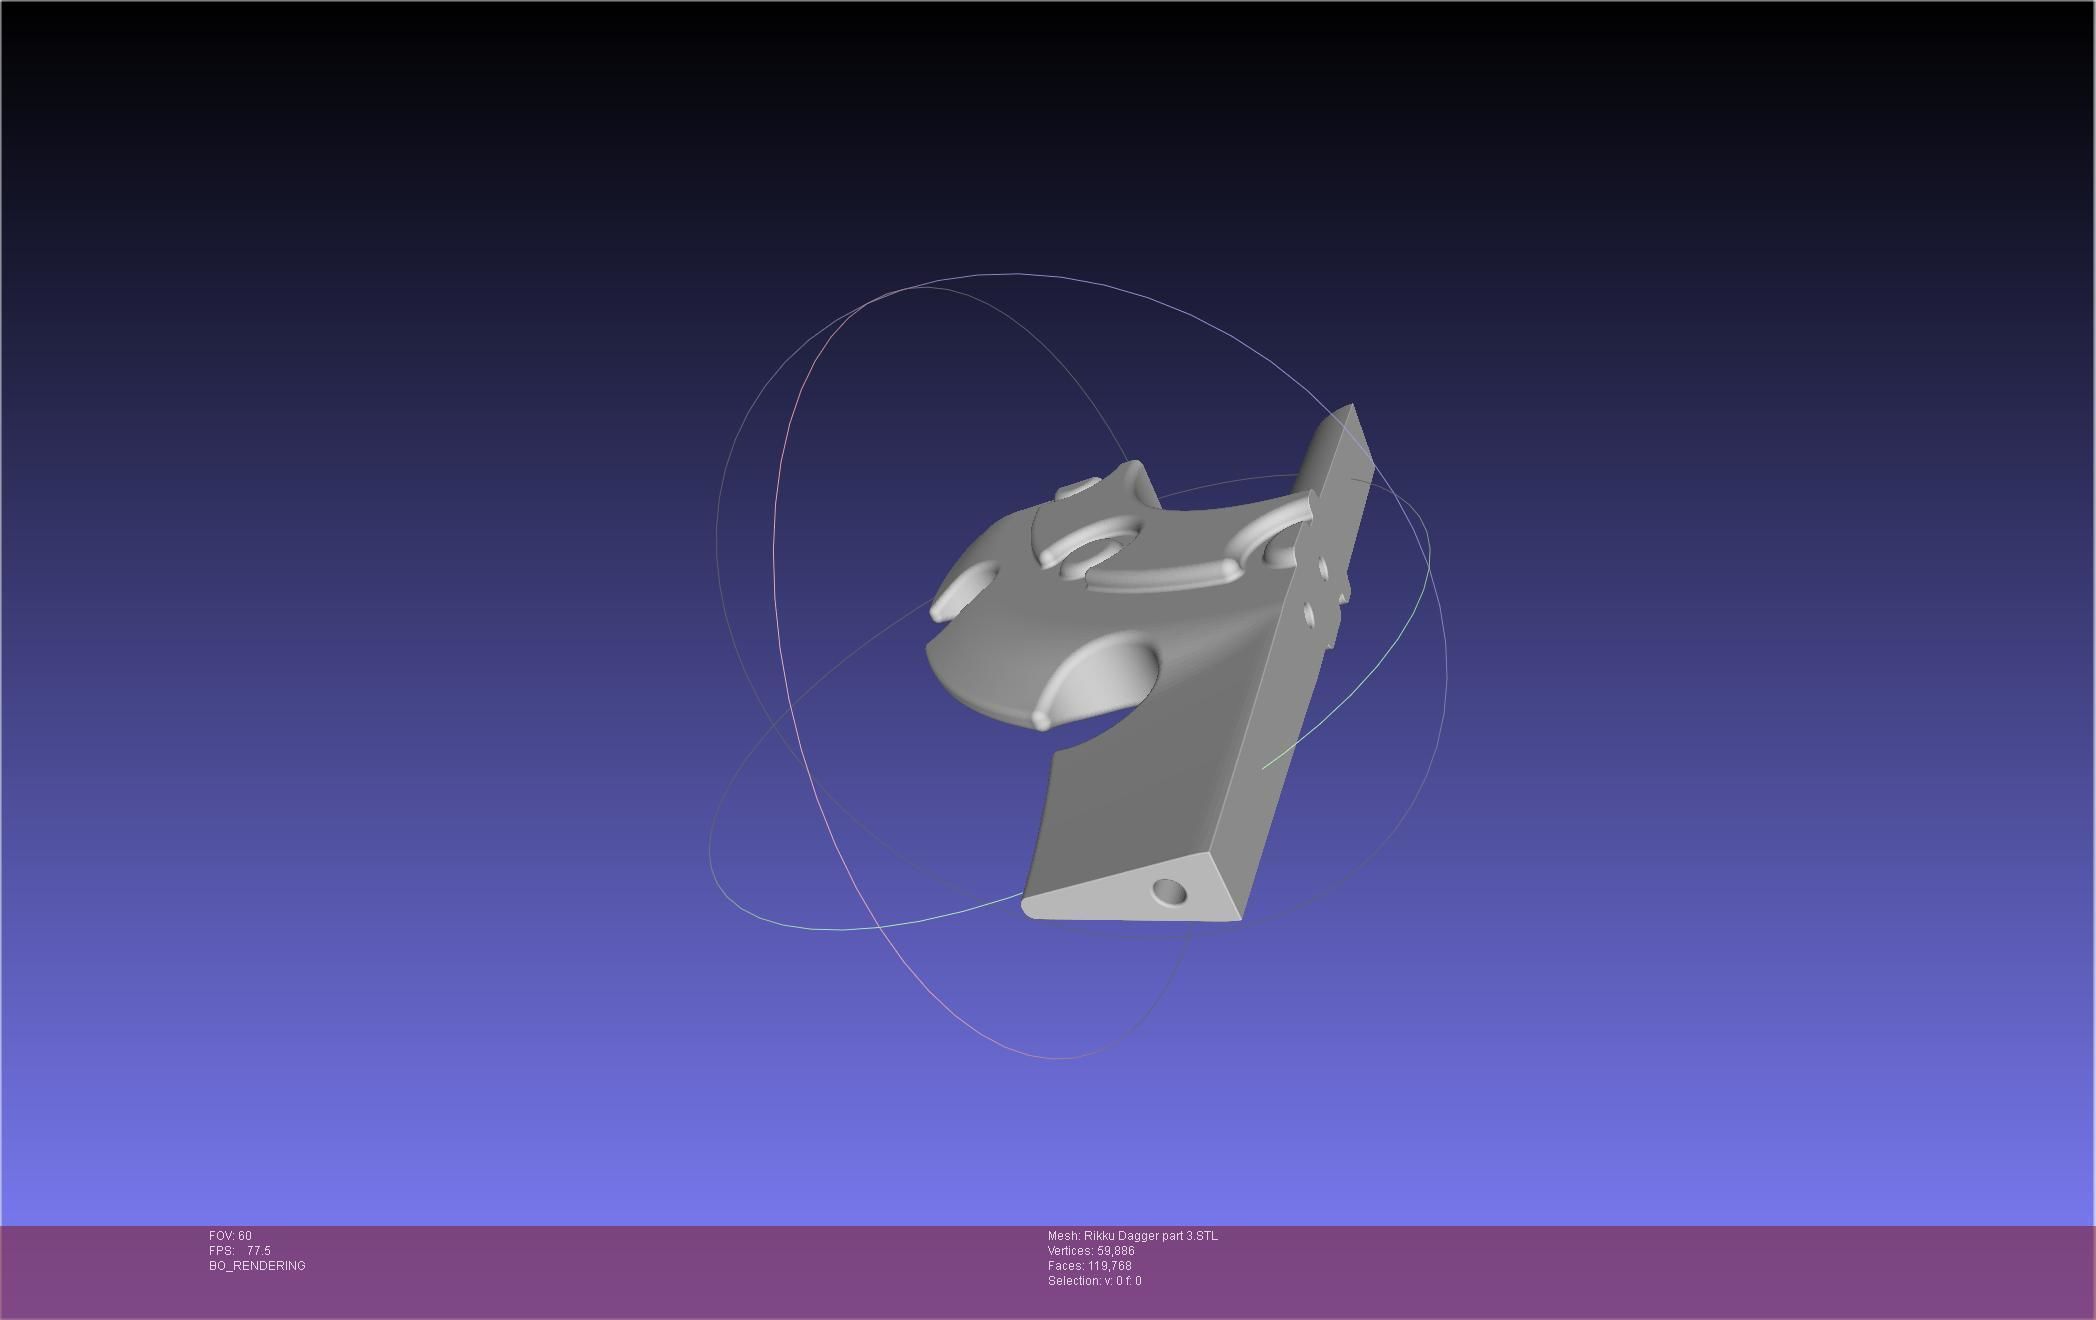The image size is (2096, 1320).
Task: Click the dome-shaped bump on the model's front
Action: [x=1100, y=675]
